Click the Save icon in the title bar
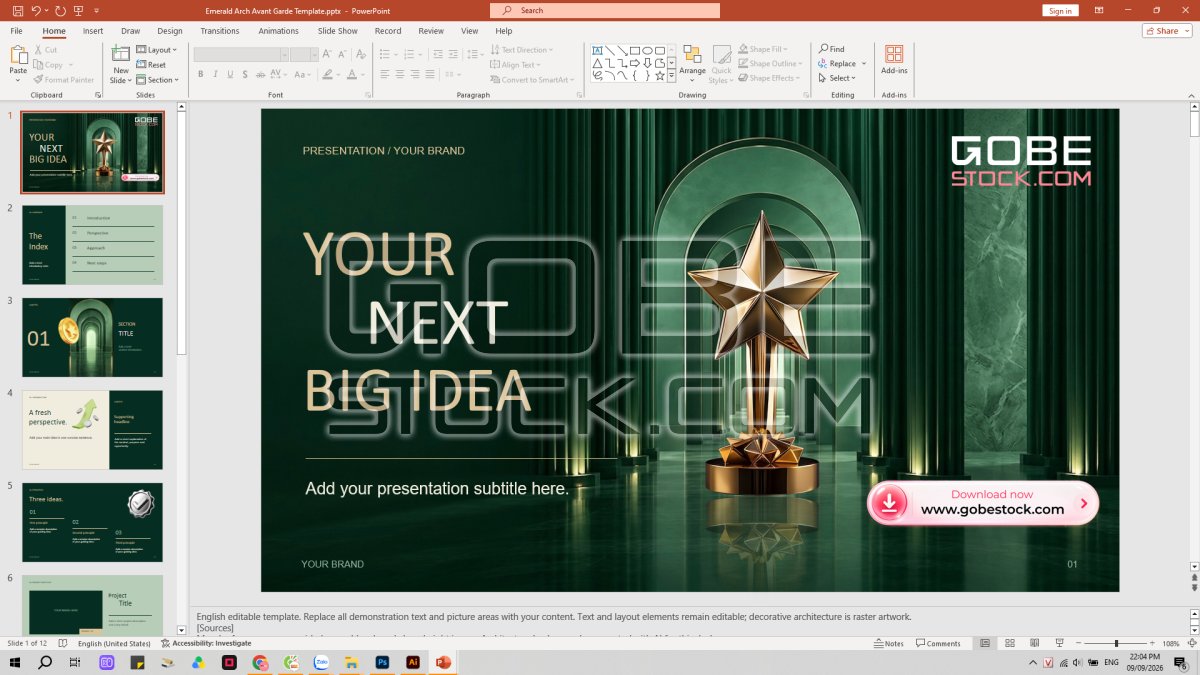 [x=17, y=10]
